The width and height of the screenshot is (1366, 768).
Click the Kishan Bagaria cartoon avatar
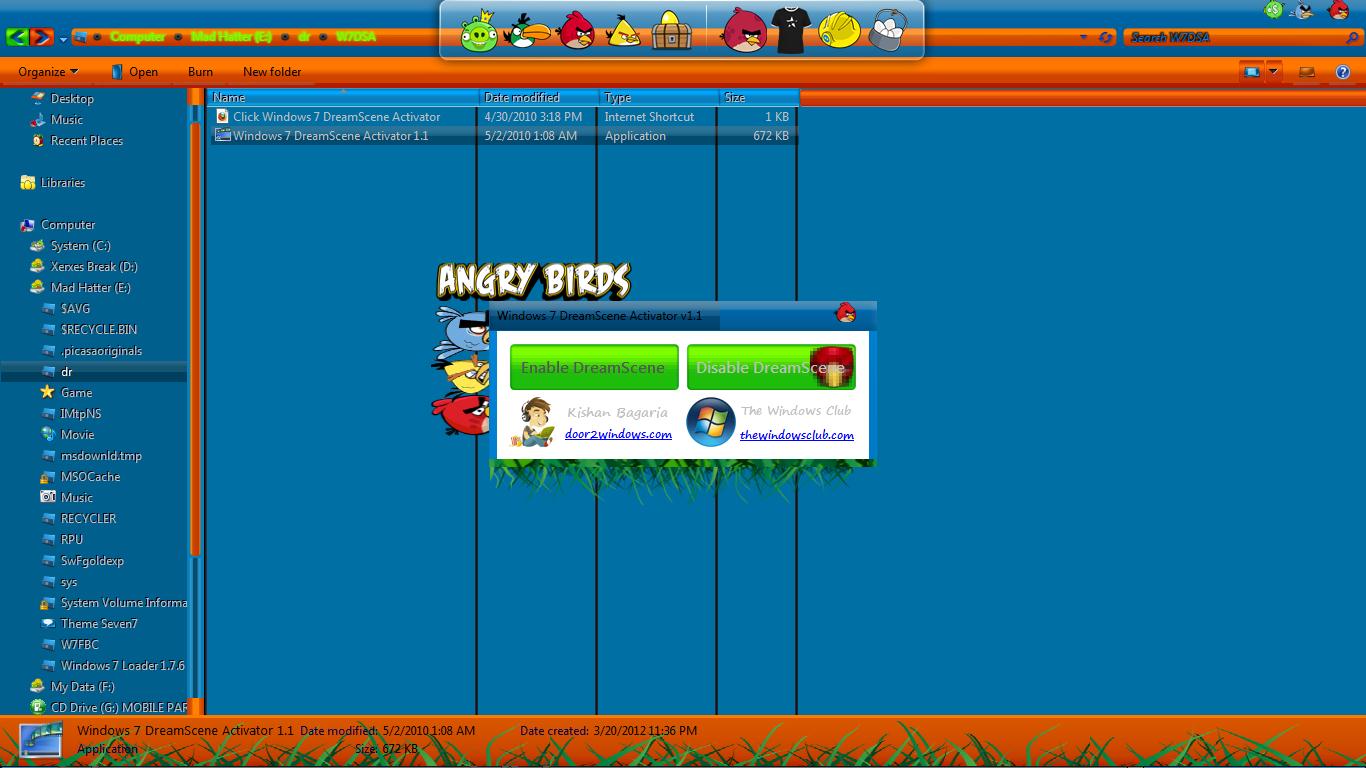[x=533, y=422]
